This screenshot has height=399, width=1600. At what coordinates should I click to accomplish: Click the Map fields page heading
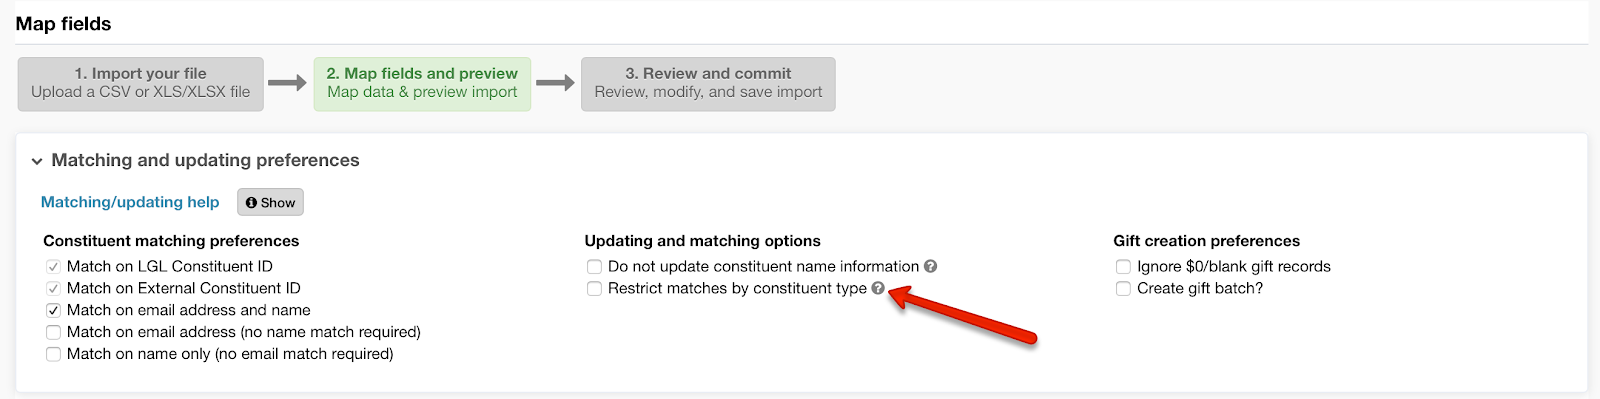[x=63, y=24]
